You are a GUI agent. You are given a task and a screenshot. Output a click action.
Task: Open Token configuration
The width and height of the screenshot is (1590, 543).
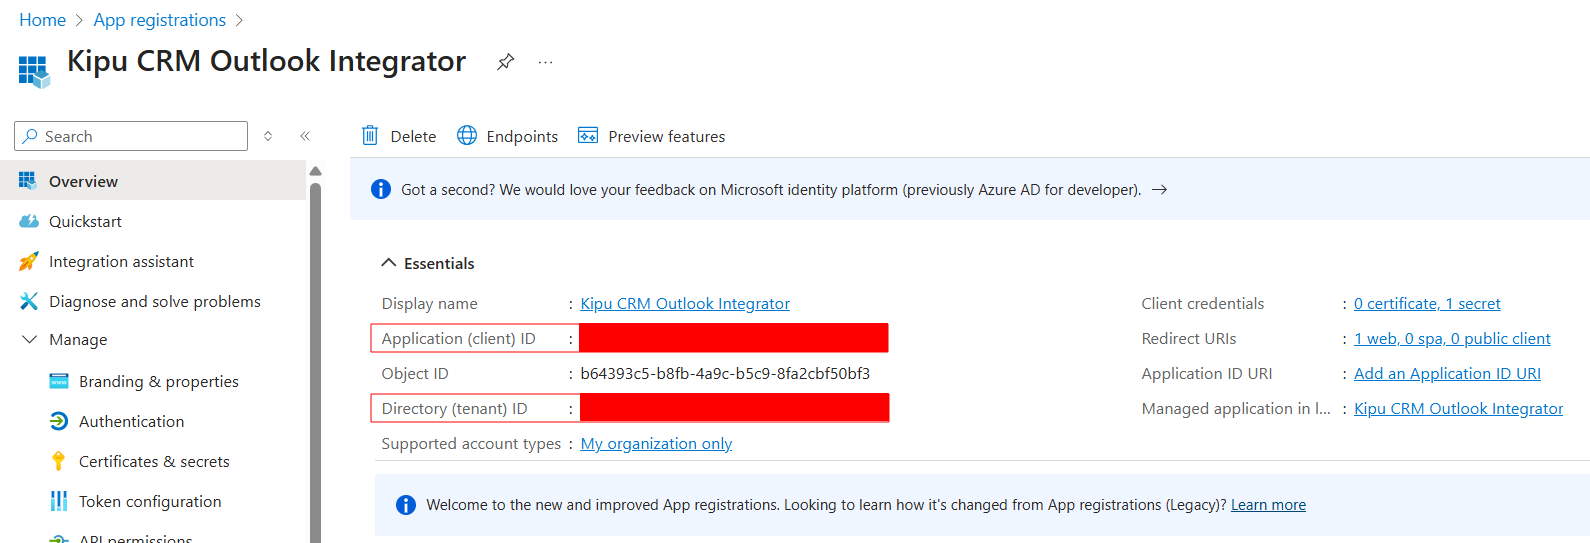coord(150,502)
